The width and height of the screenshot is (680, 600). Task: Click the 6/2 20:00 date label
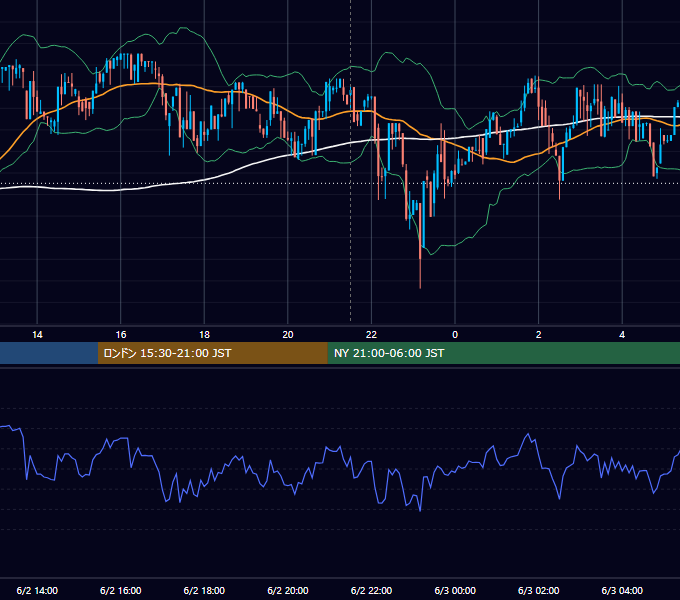288,590
